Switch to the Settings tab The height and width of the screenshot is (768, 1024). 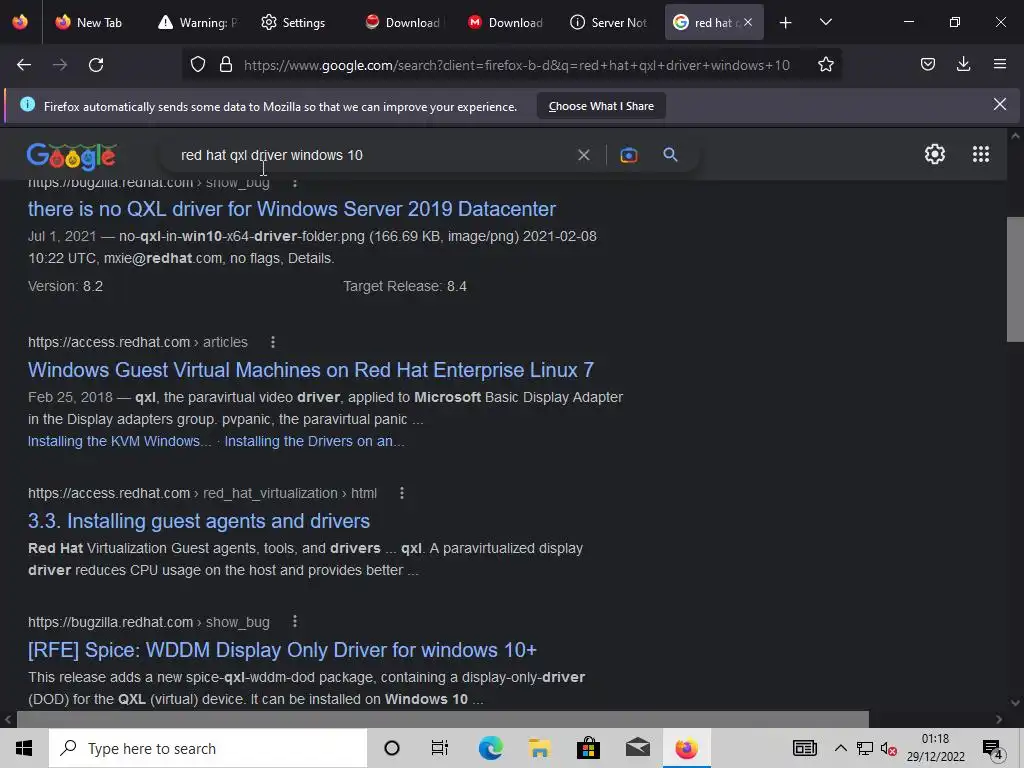tap(300, 23)
